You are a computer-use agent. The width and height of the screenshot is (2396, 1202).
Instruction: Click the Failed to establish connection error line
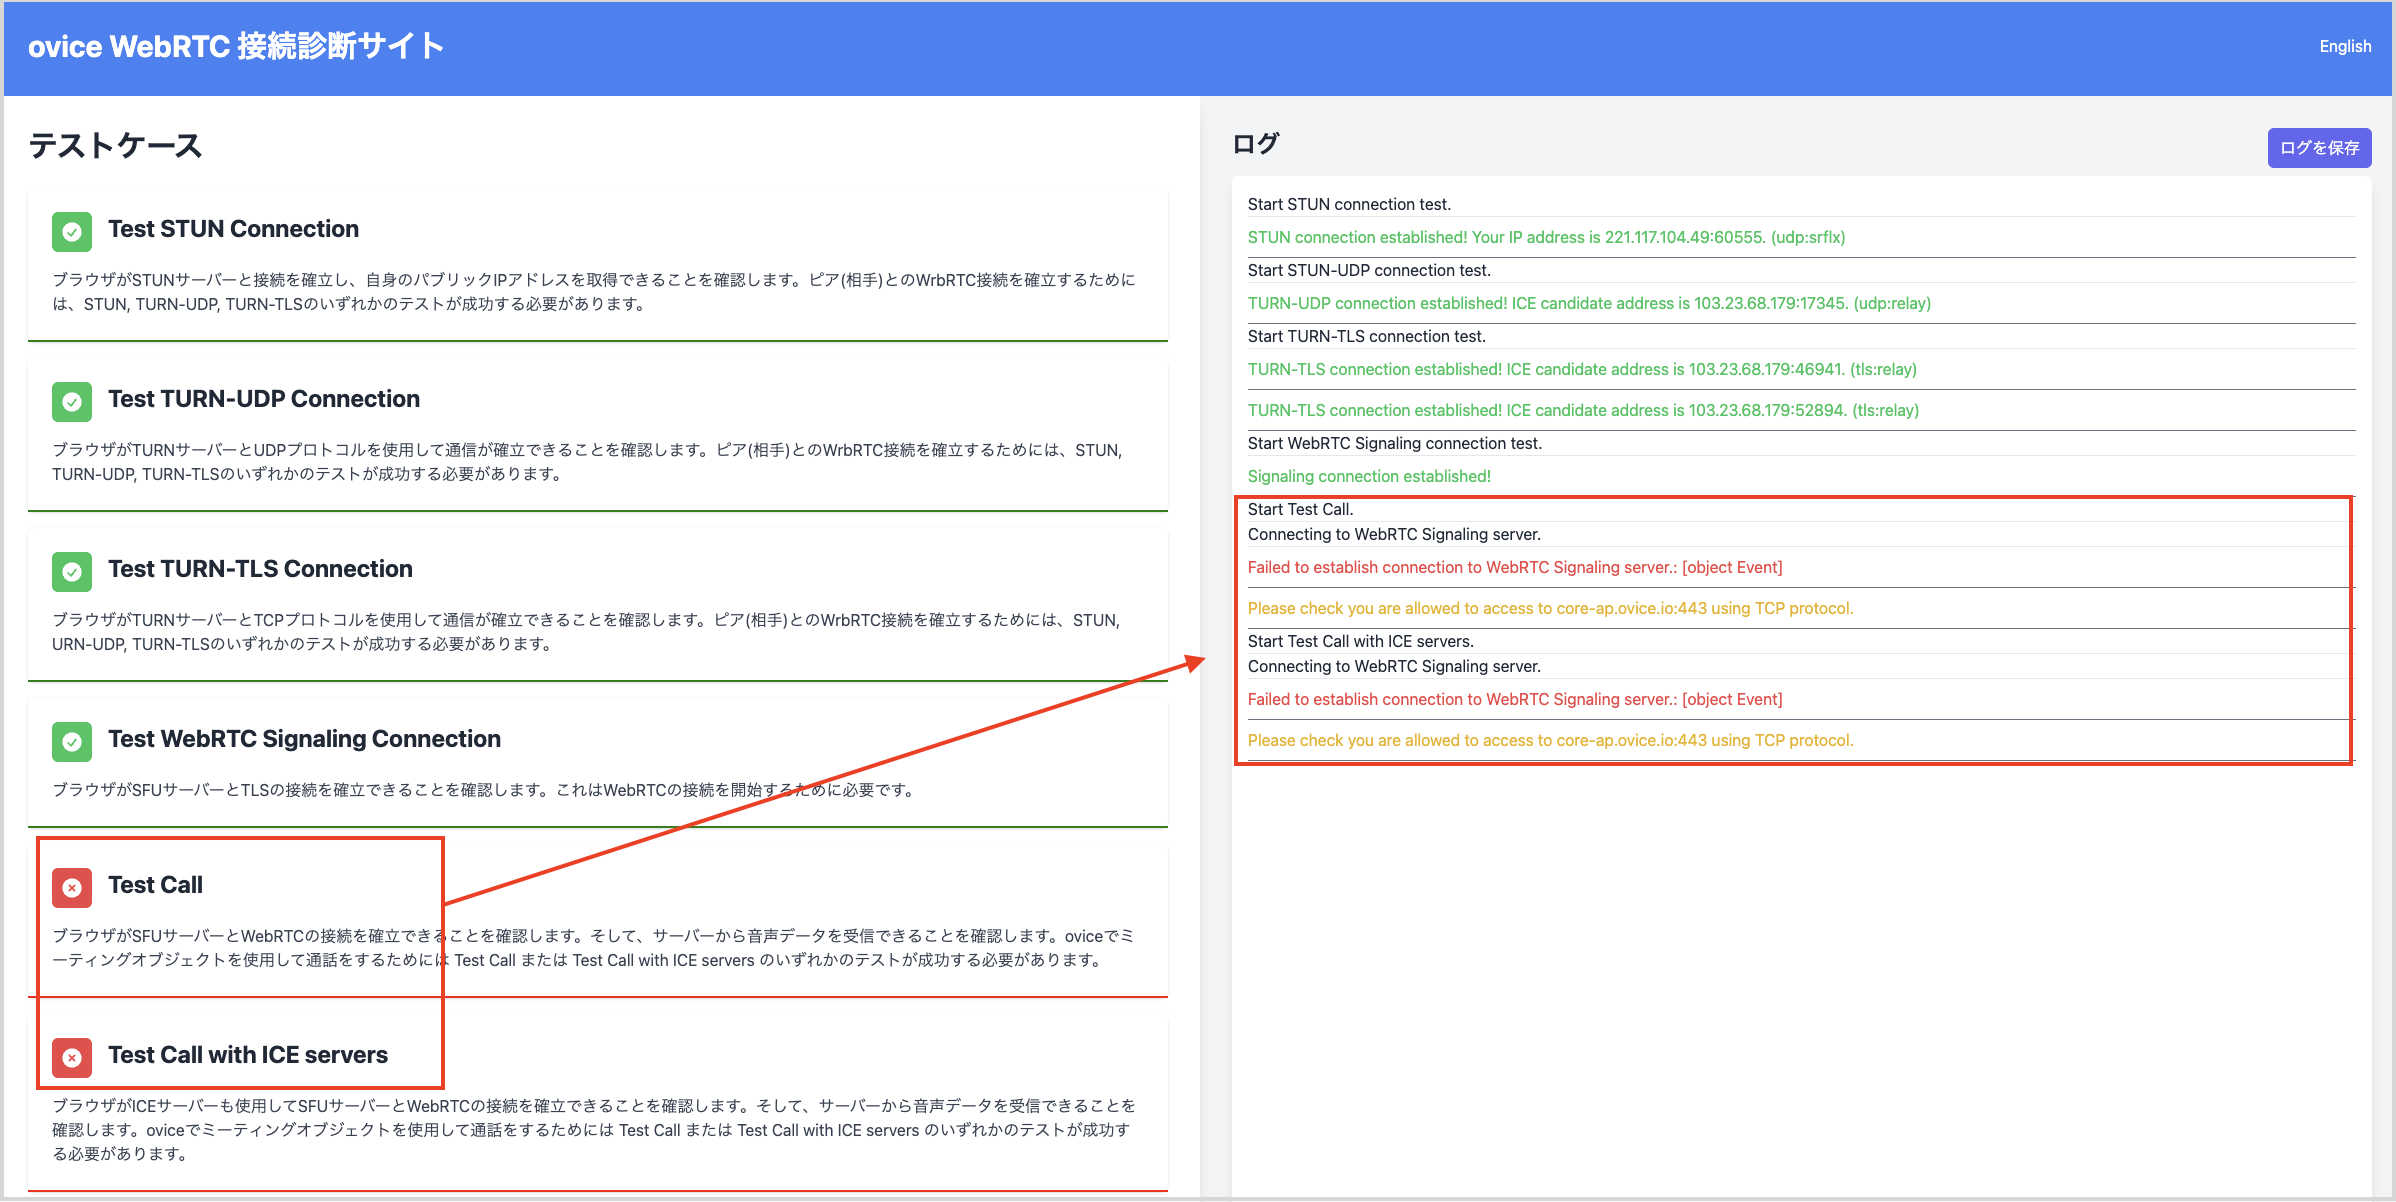pos(1514,567)
